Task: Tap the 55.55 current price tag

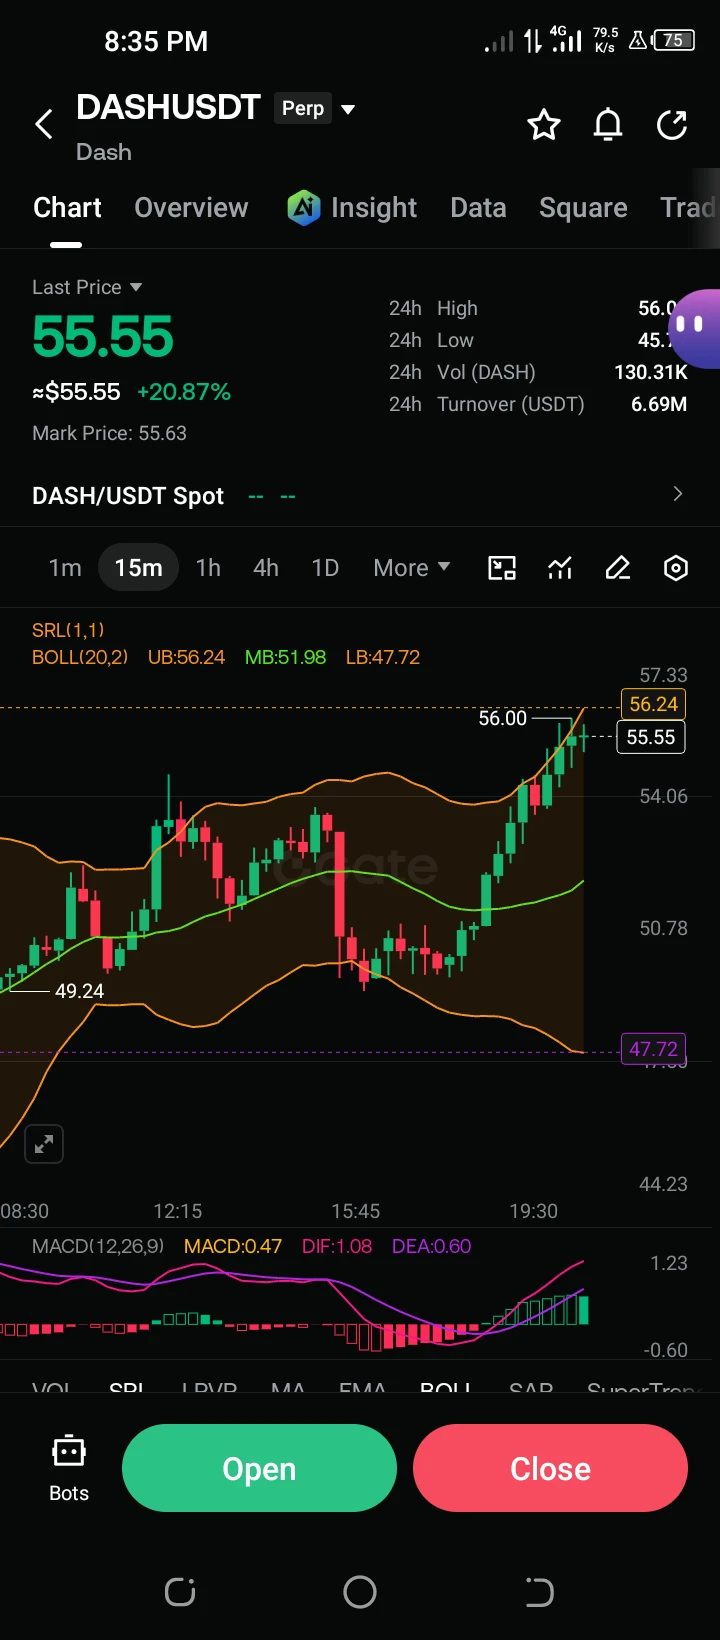Action: (x=651, y=737)
